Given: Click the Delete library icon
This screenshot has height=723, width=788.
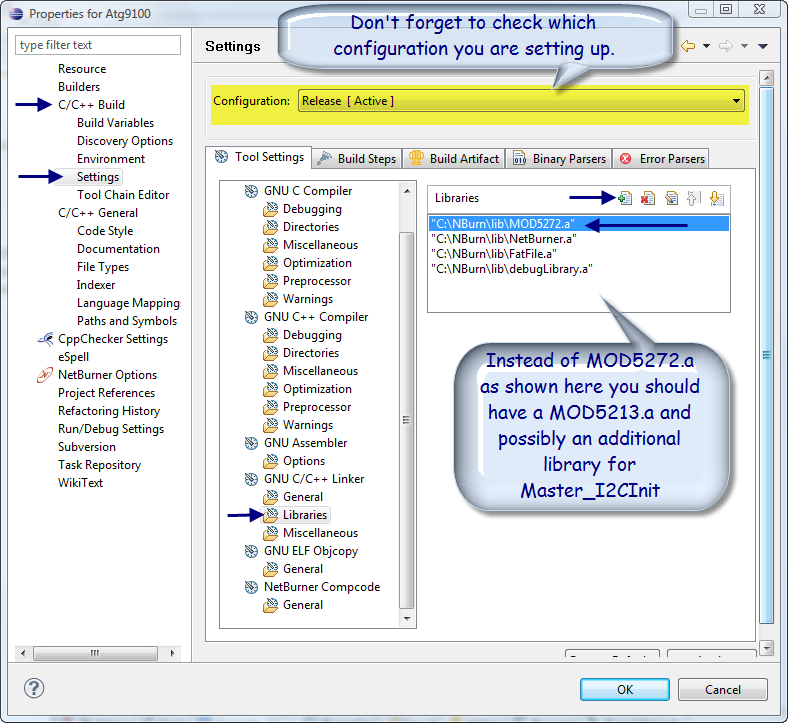Looking at the screenshot, I should tap(648, 198).
